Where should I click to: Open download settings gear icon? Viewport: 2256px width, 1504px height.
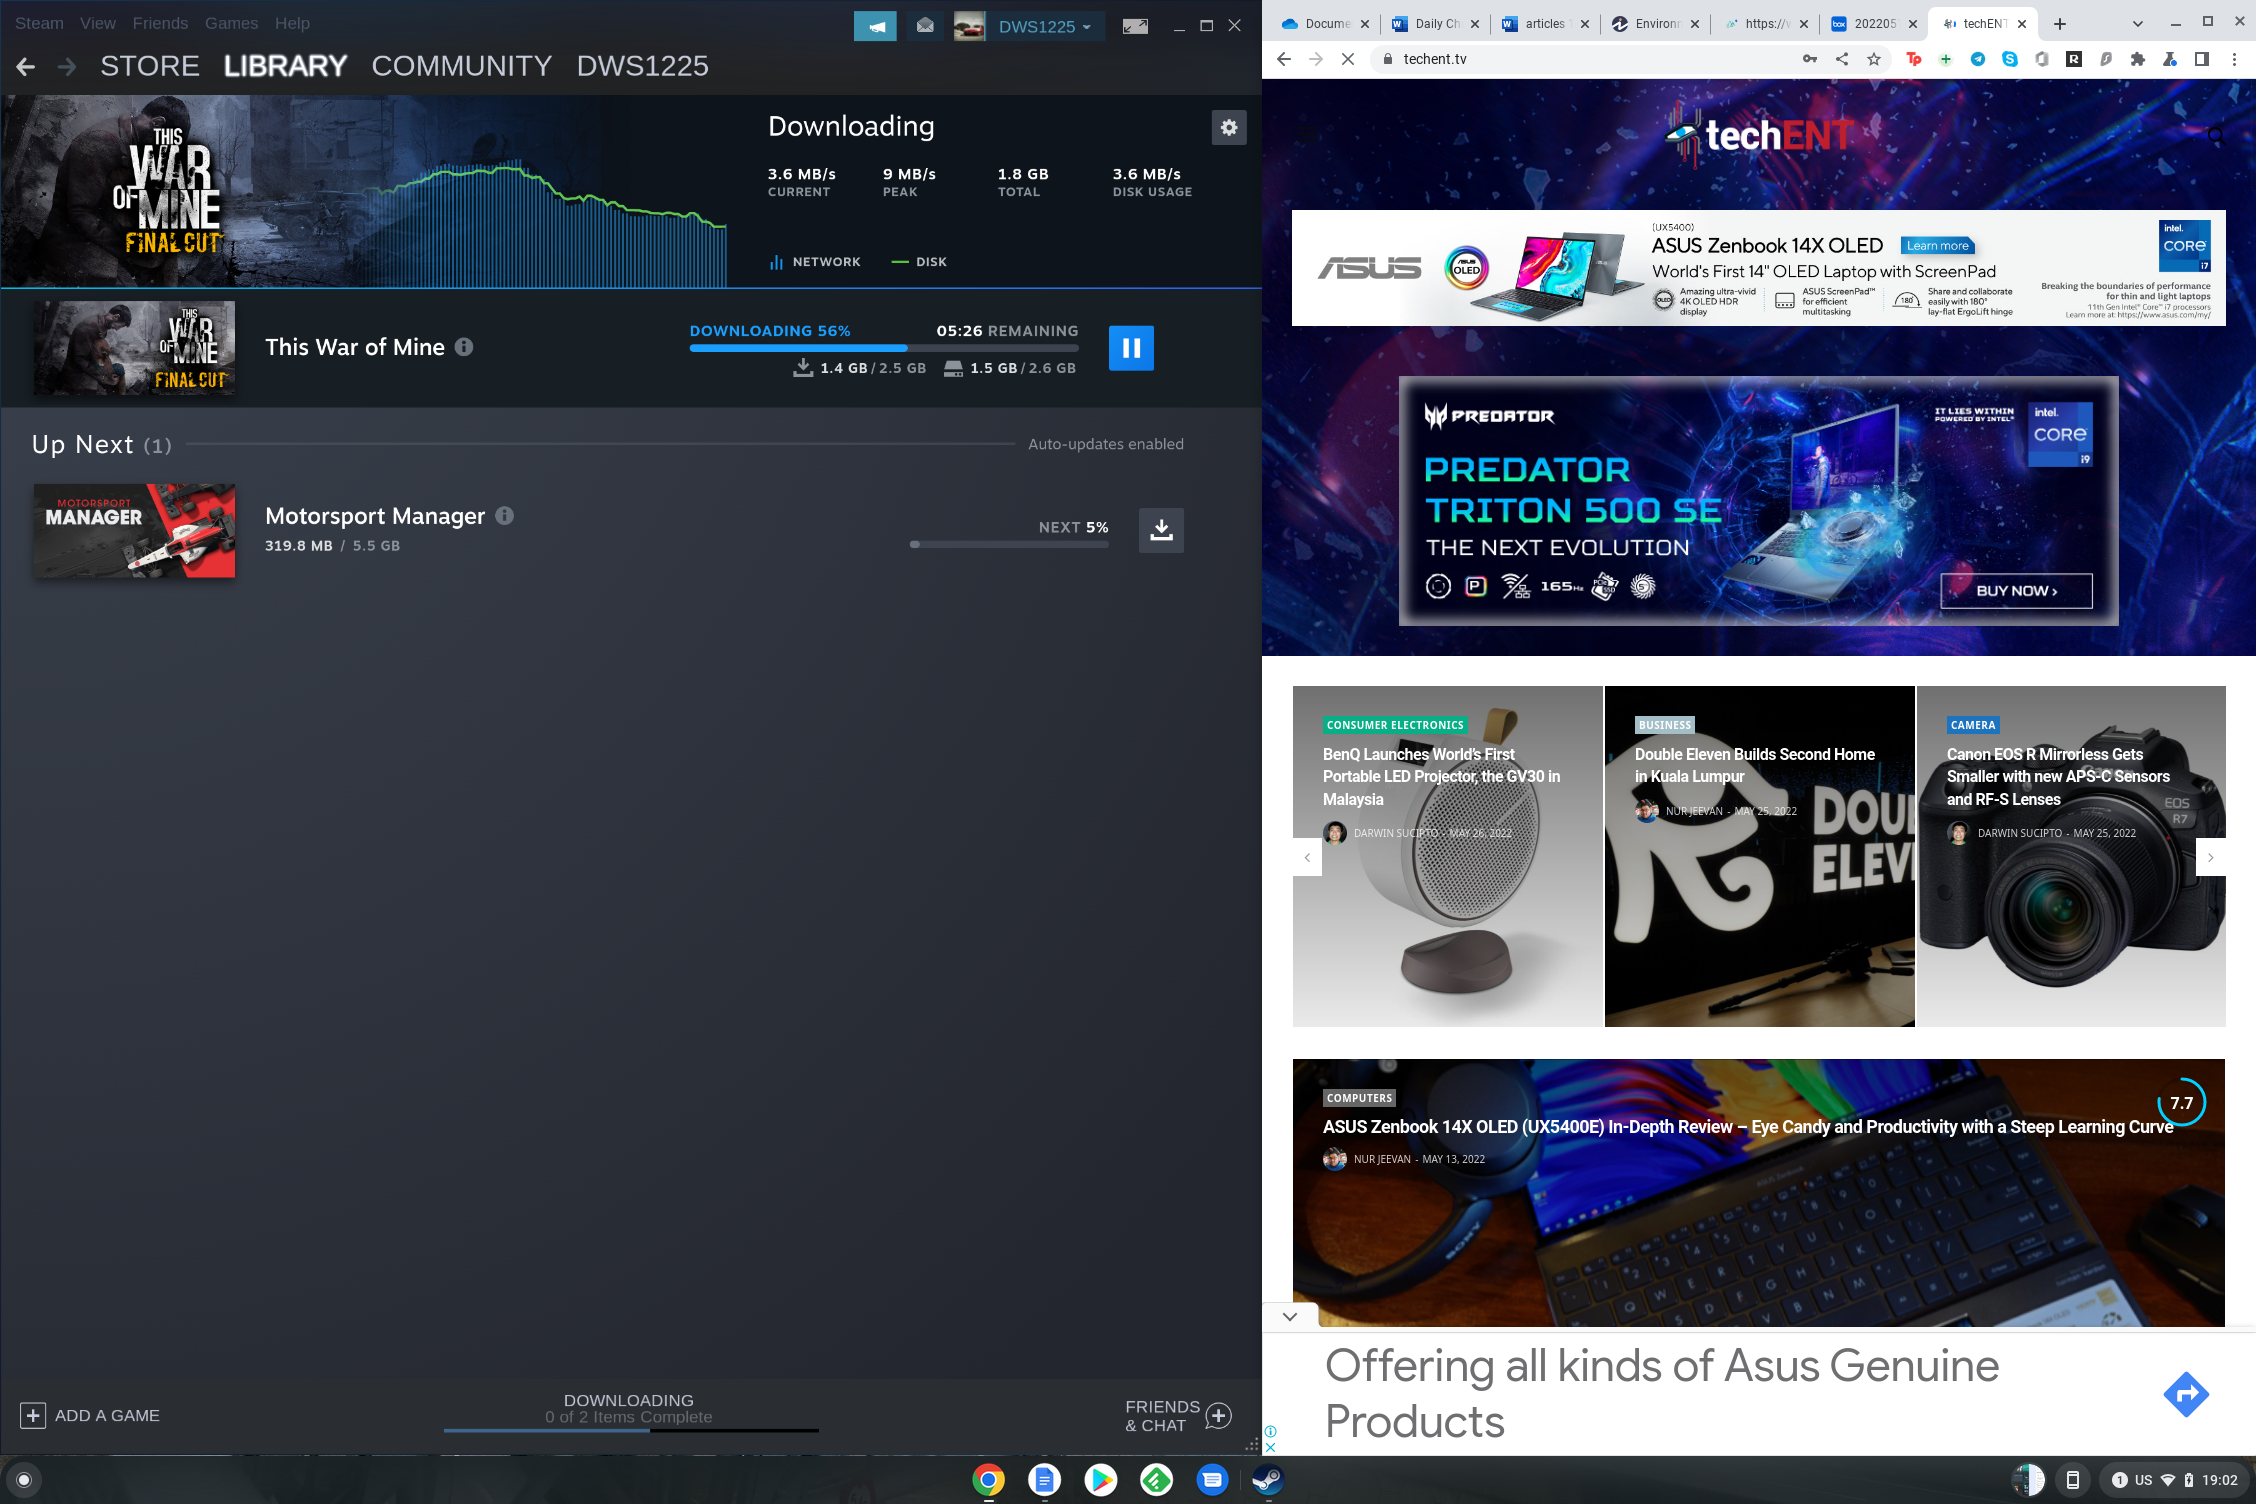pos(1229,128)
